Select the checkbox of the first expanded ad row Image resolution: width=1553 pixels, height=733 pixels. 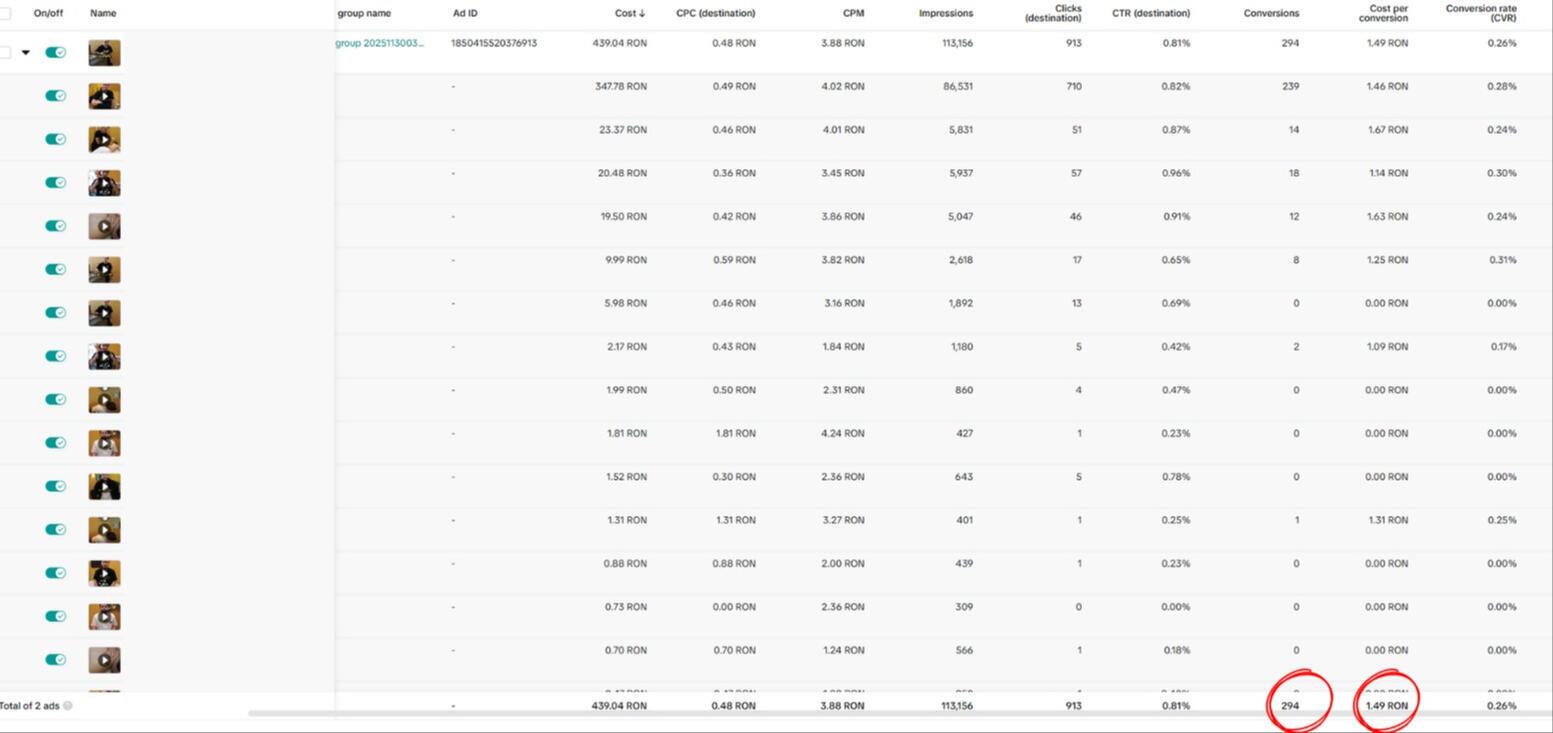[5, 52]
